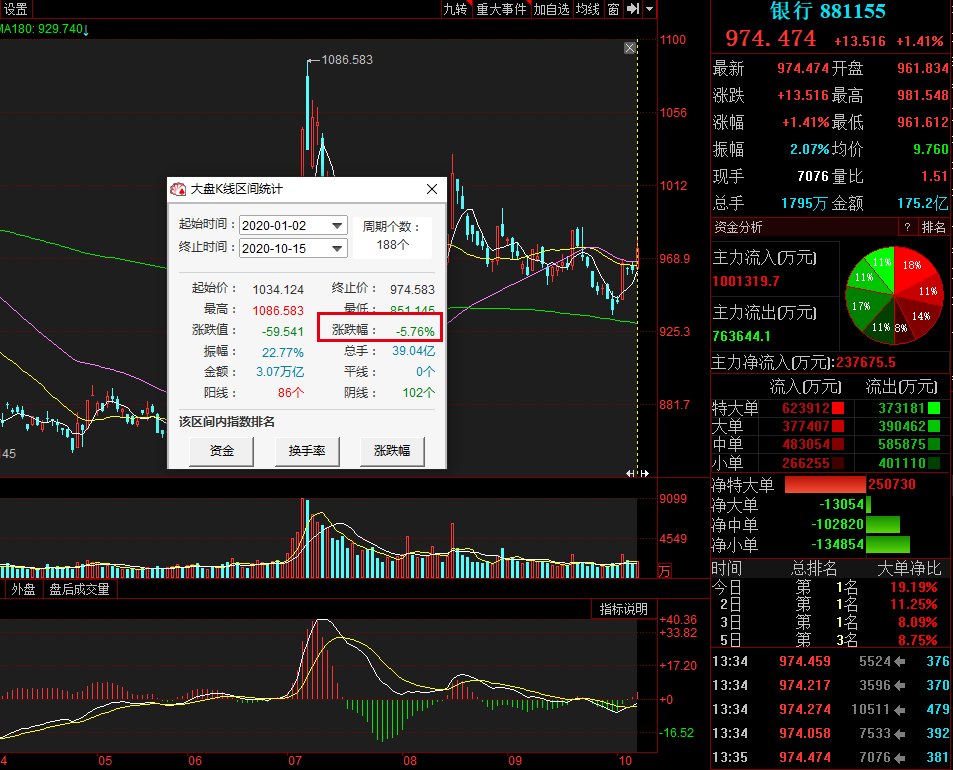Click the 资金 ranking button

(221, 451)
